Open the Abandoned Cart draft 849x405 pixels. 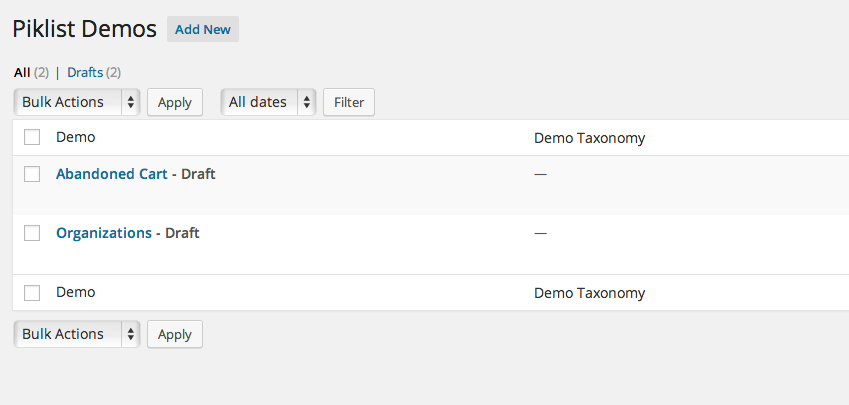(112, 174)
